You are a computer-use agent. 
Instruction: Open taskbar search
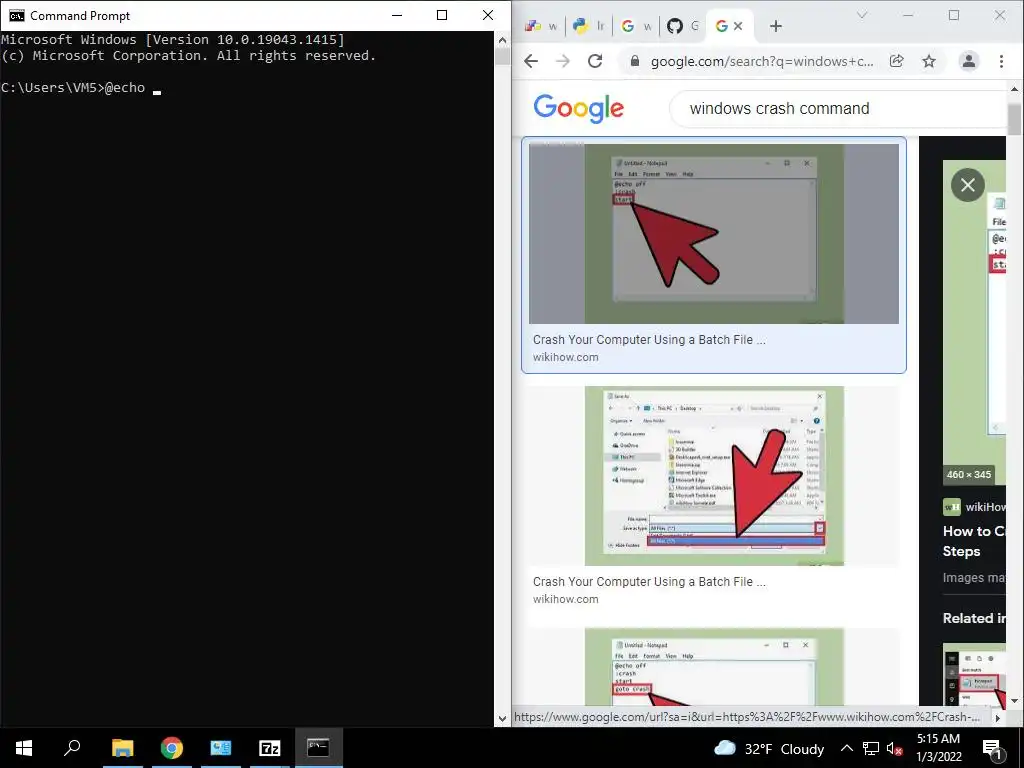(x=72, y=748)
